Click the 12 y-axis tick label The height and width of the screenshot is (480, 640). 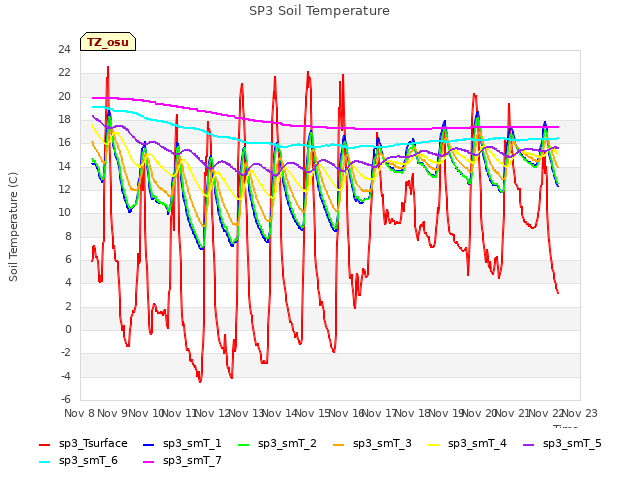point(64,190)
